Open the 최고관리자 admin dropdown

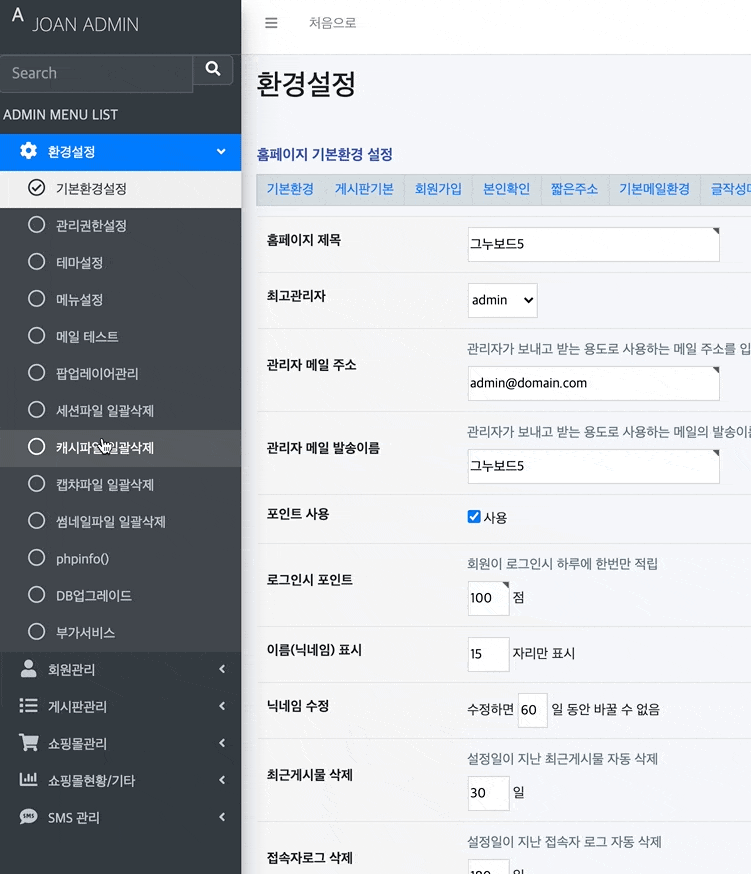[x=502, y=300]
